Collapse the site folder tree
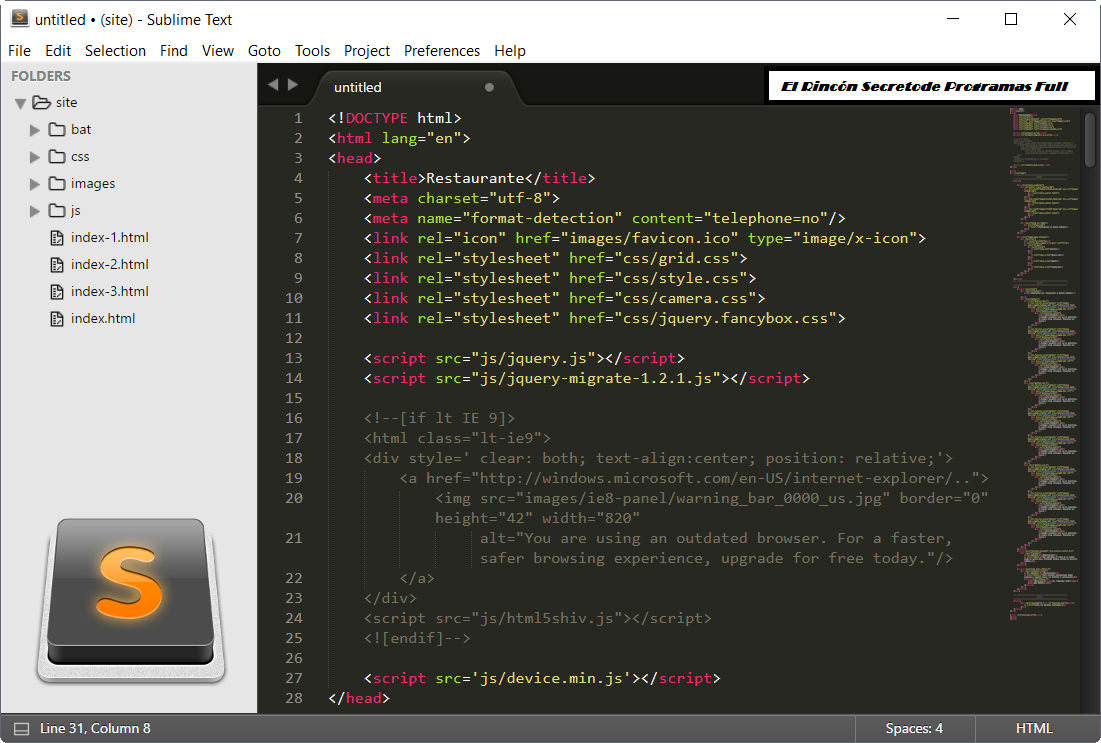The width and height of the screenshot is (1101, 743). pos(20,102)
